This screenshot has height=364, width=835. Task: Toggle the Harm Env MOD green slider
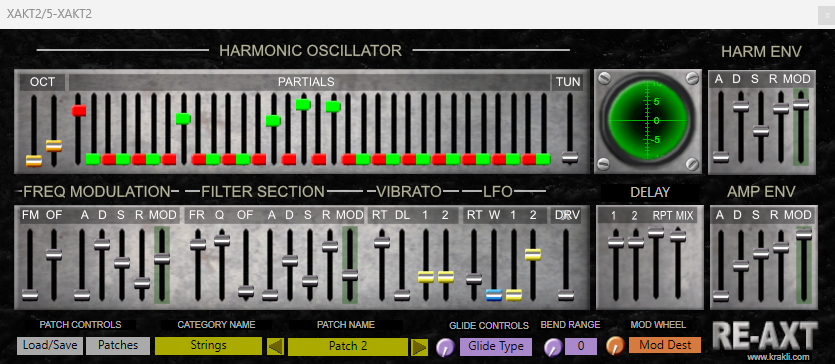pyautogui.click(x=800, y=104)
